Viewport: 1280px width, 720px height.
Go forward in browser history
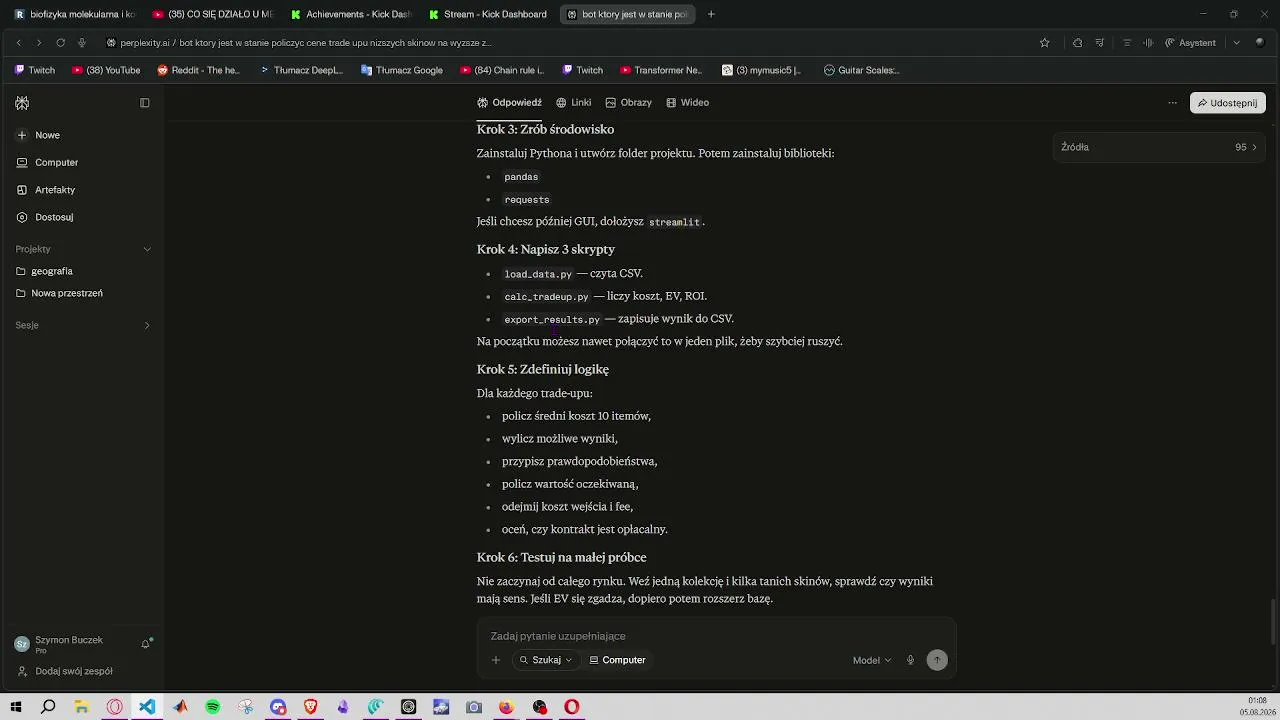(x=39, y=43)
